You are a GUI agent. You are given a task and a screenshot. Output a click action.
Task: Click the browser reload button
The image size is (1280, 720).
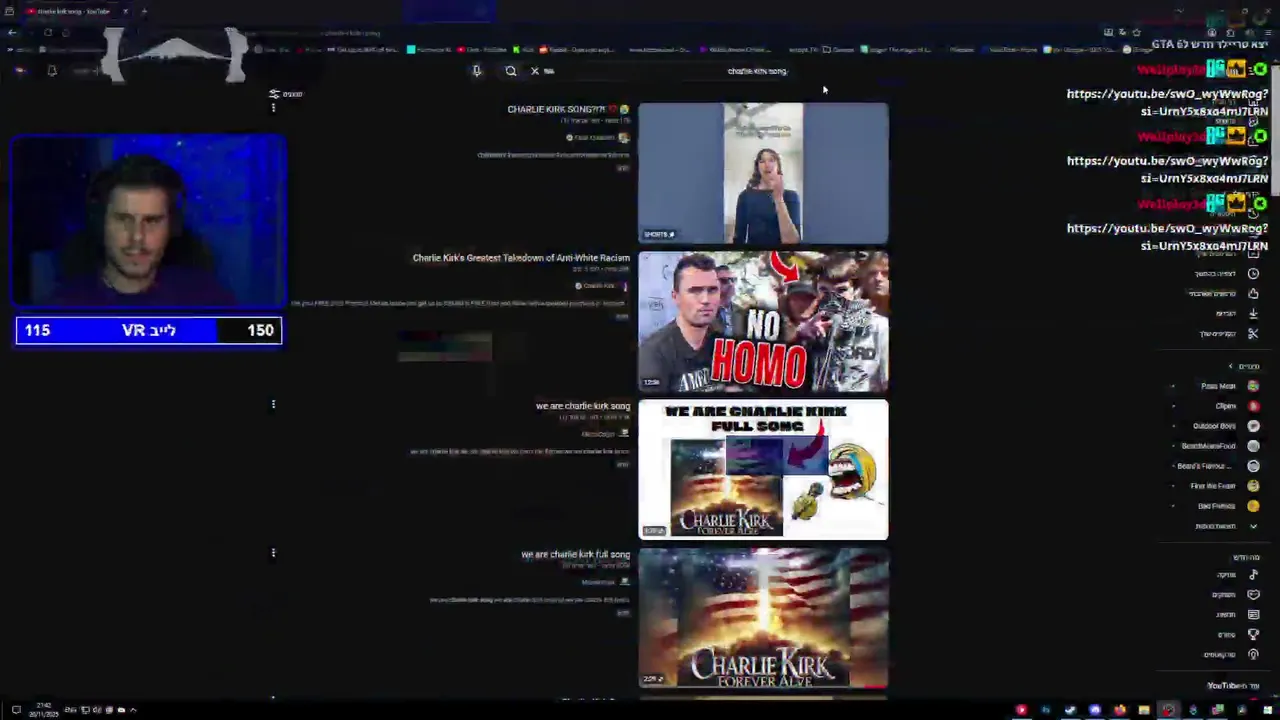(x=47, y=33)
